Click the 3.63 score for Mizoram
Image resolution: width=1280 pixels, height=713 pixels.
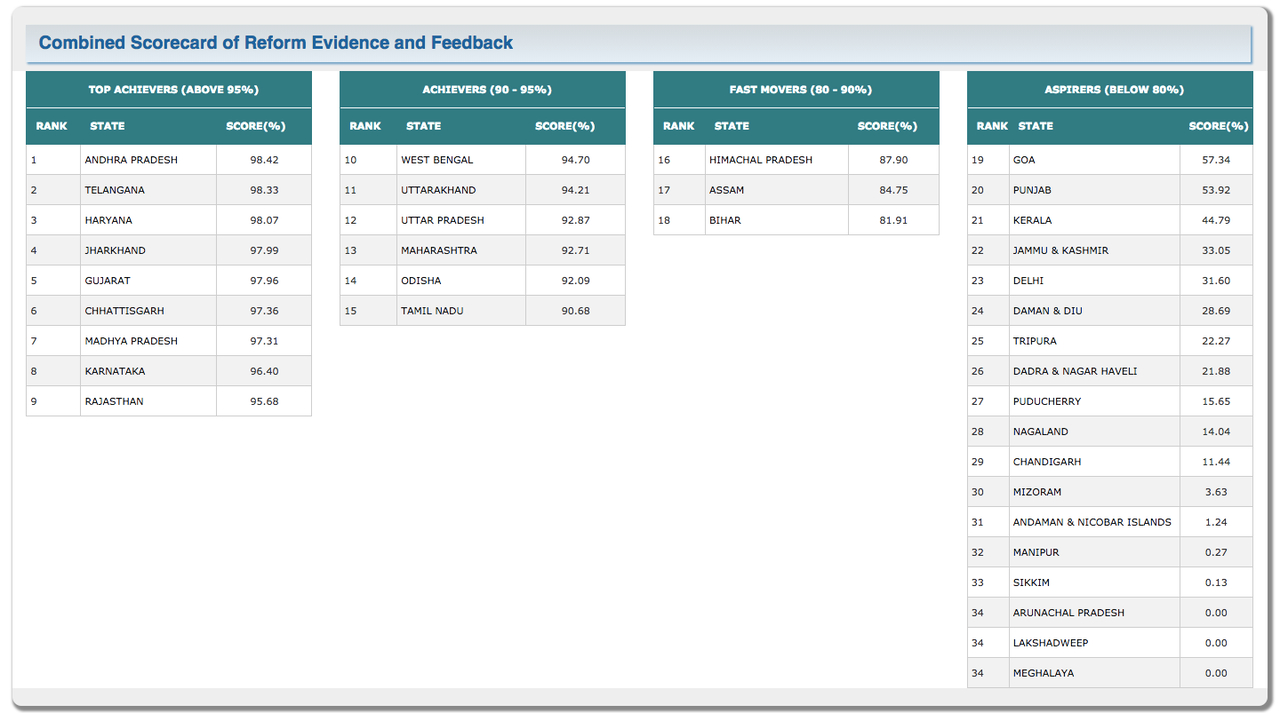[1216, 492]
